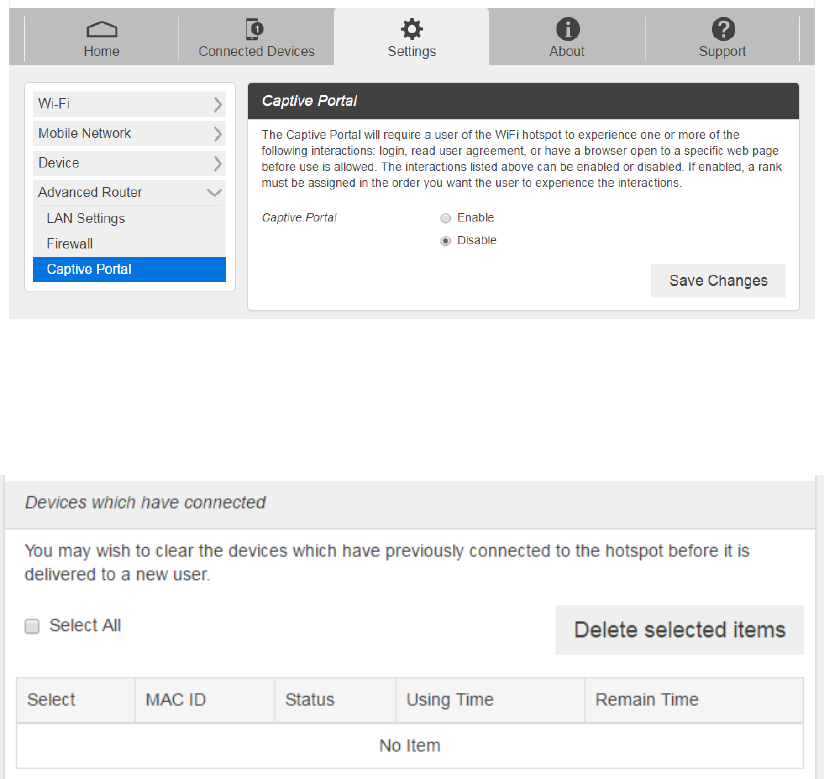Open the Firewall menu item
The width and height of the screenshot is (824, 779).
(x=70, y=243)
